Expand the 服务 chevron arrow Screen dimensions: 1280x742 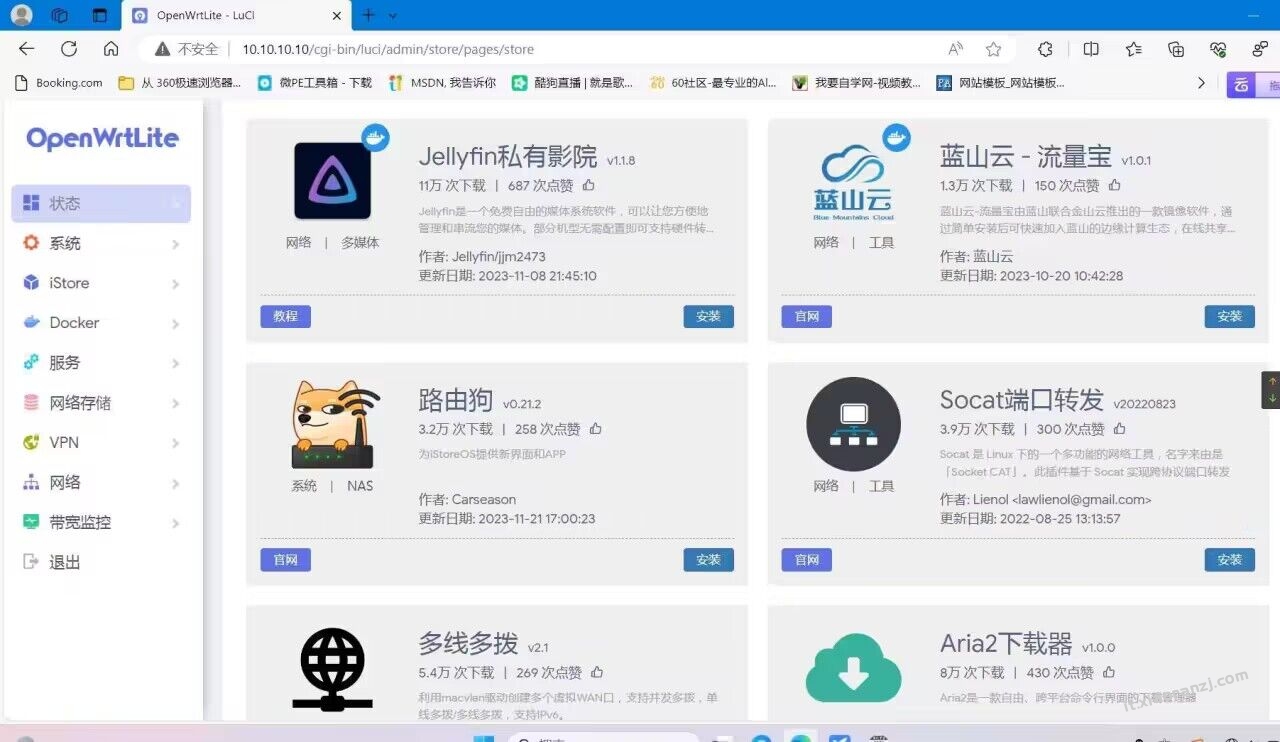(175, 364)
